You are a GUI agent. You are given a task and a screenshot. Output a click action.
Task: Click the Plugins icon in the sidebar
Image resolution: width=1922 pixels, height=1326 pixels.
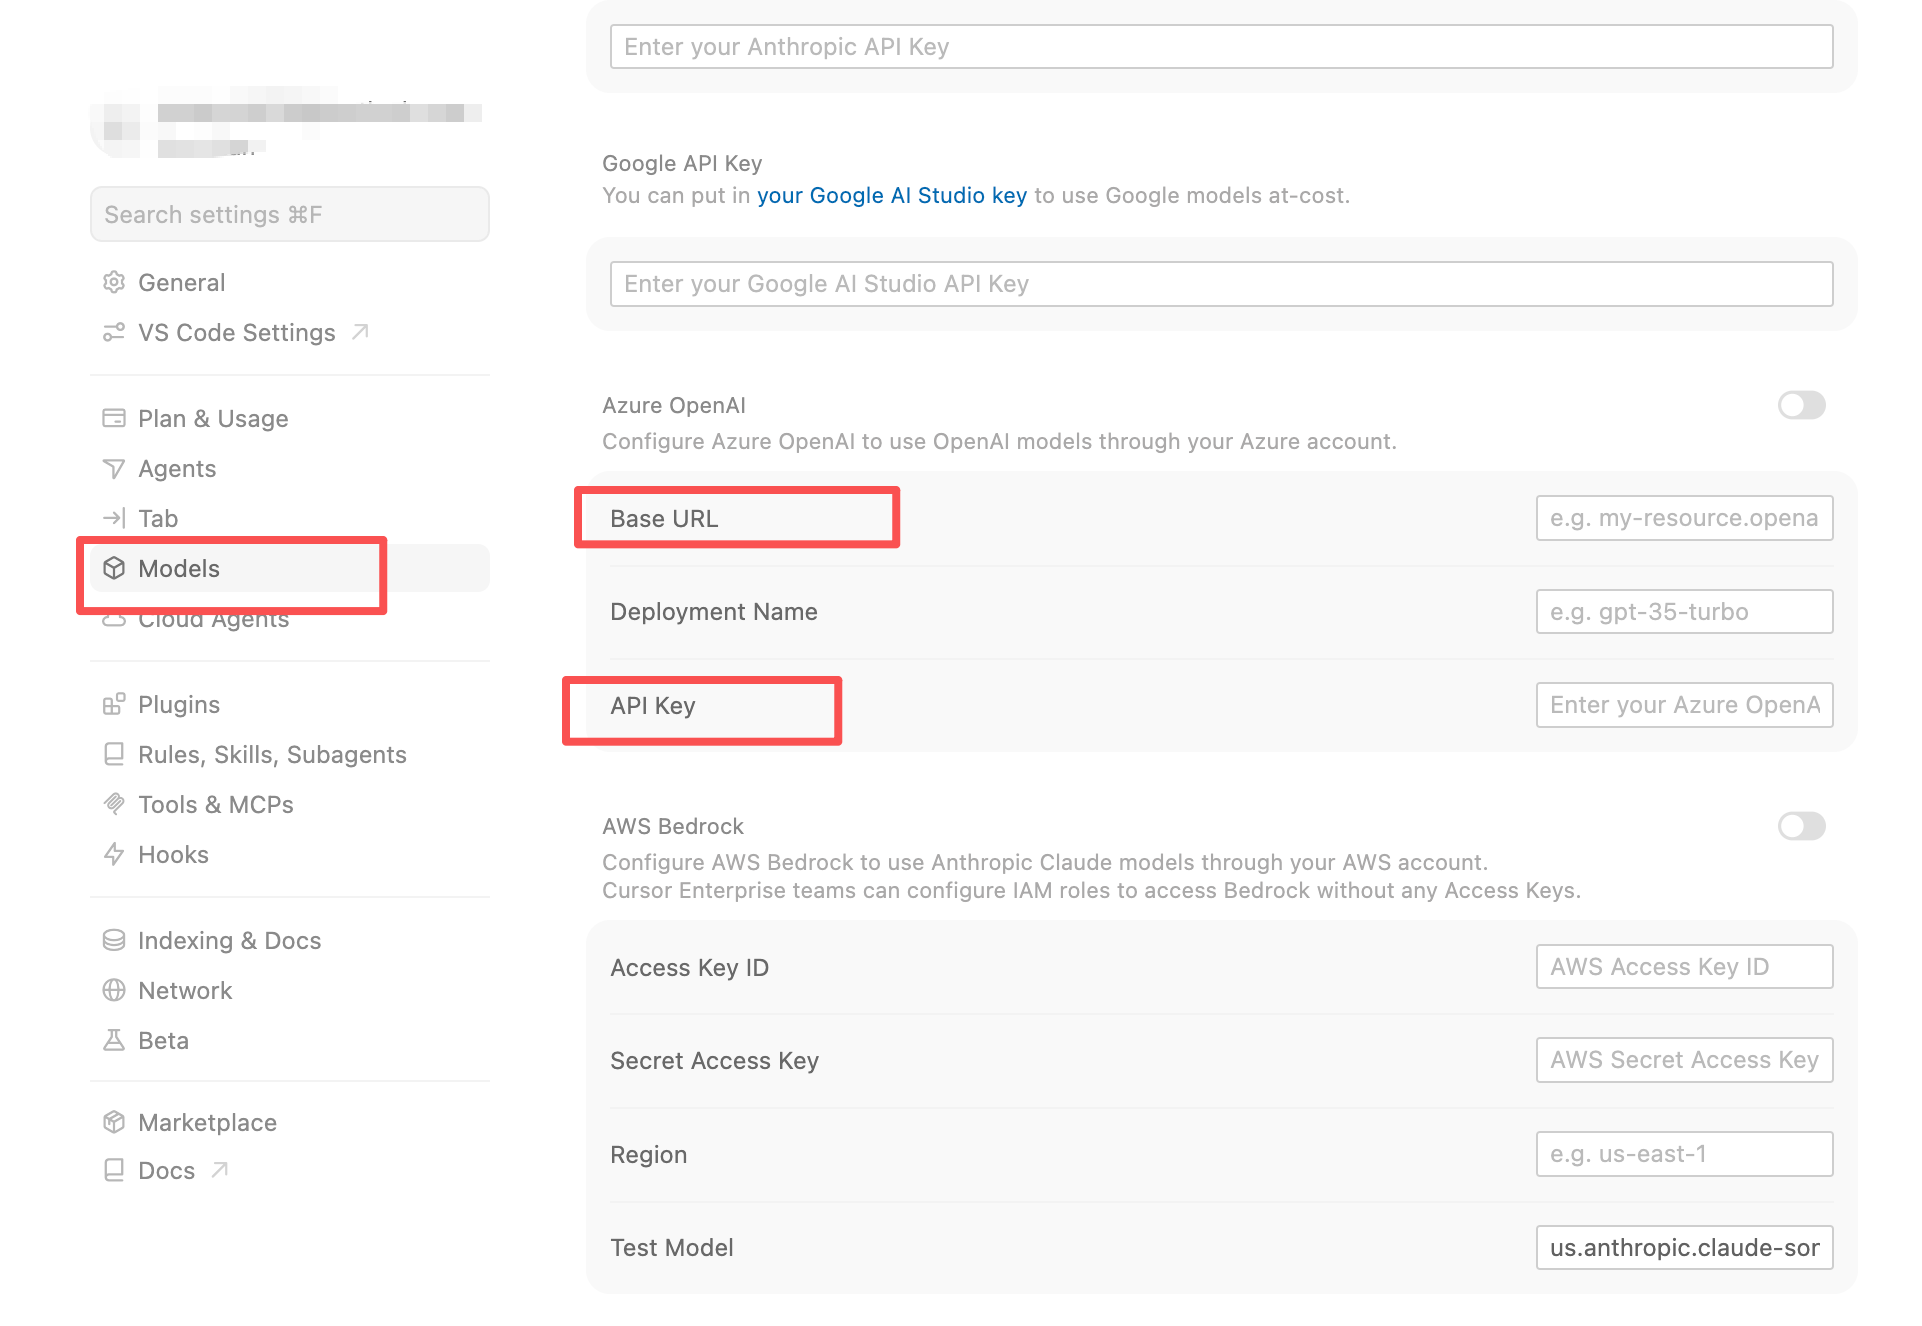click(x=114, y=704)
